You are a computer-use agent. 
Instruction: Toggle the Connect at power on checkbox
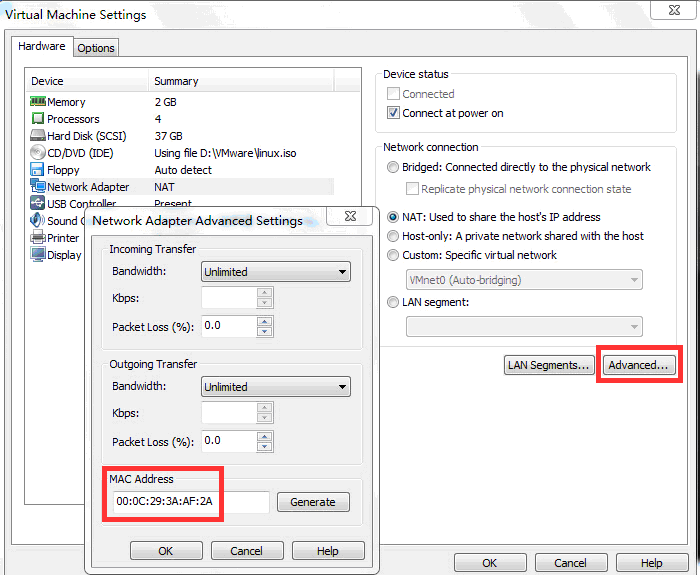(x=393, y=113)
